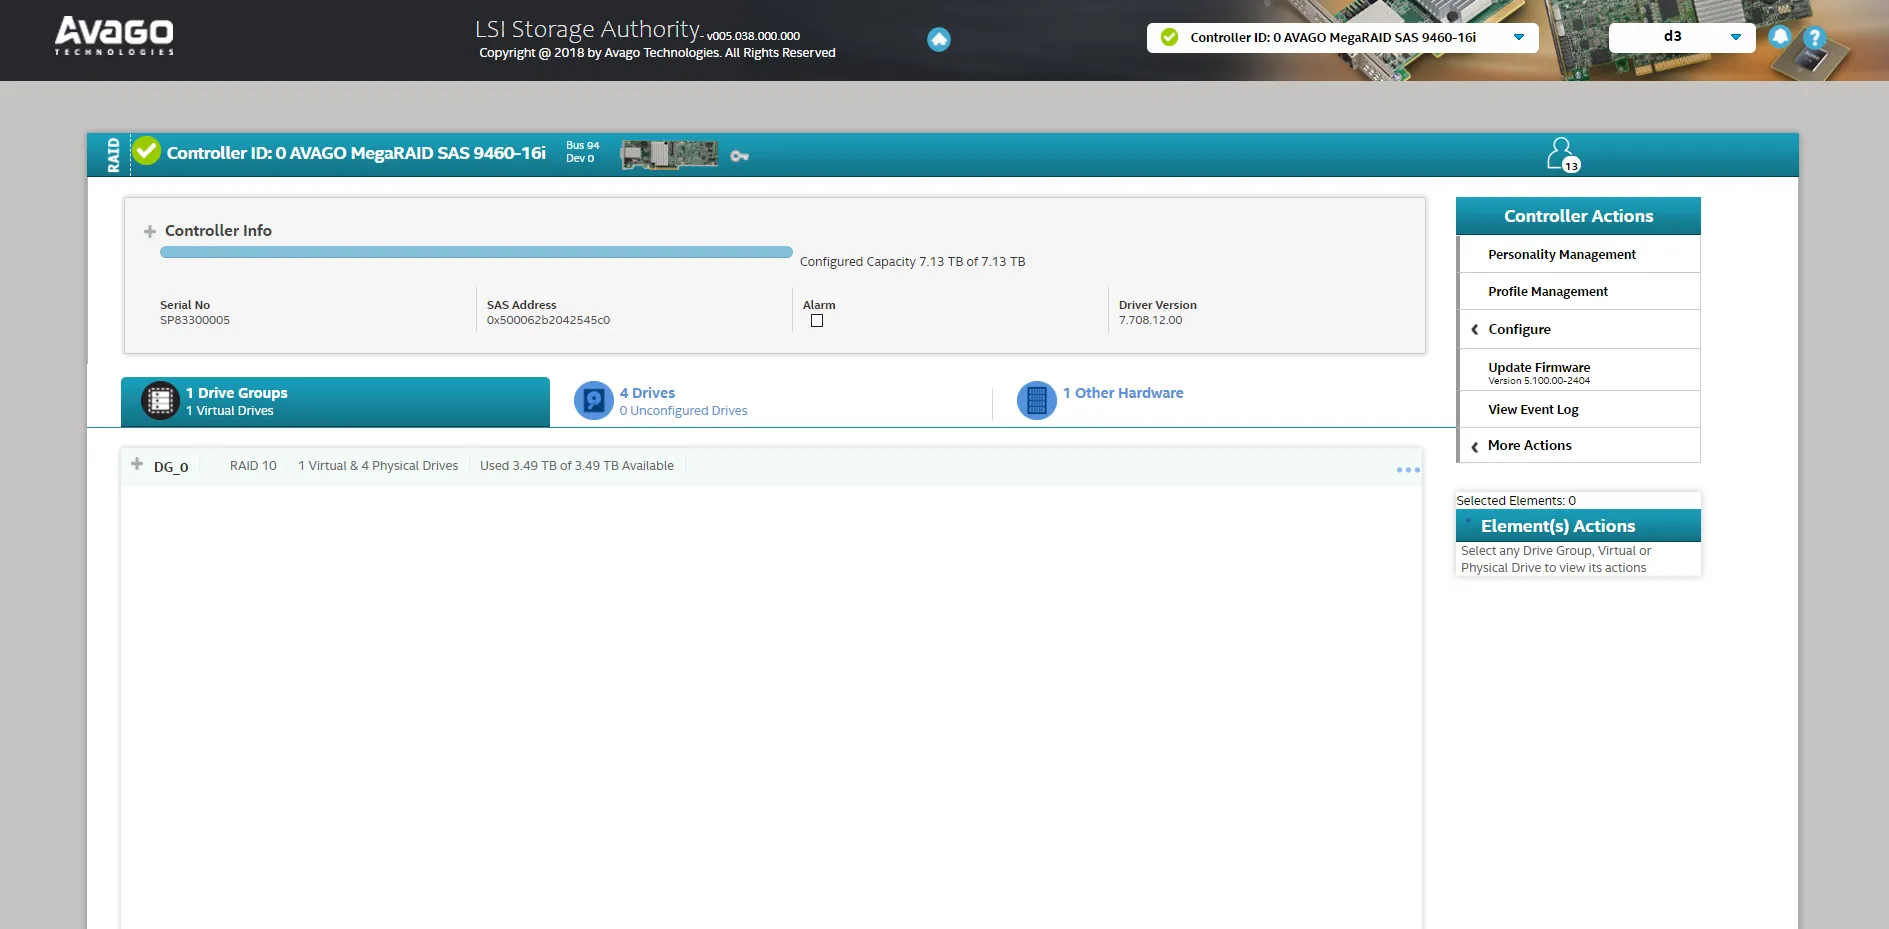Image resolution: width=1889 pixels, height=929 pixels.
Task: Expand the Configure submenu
Action: [x=1518, y=329]
